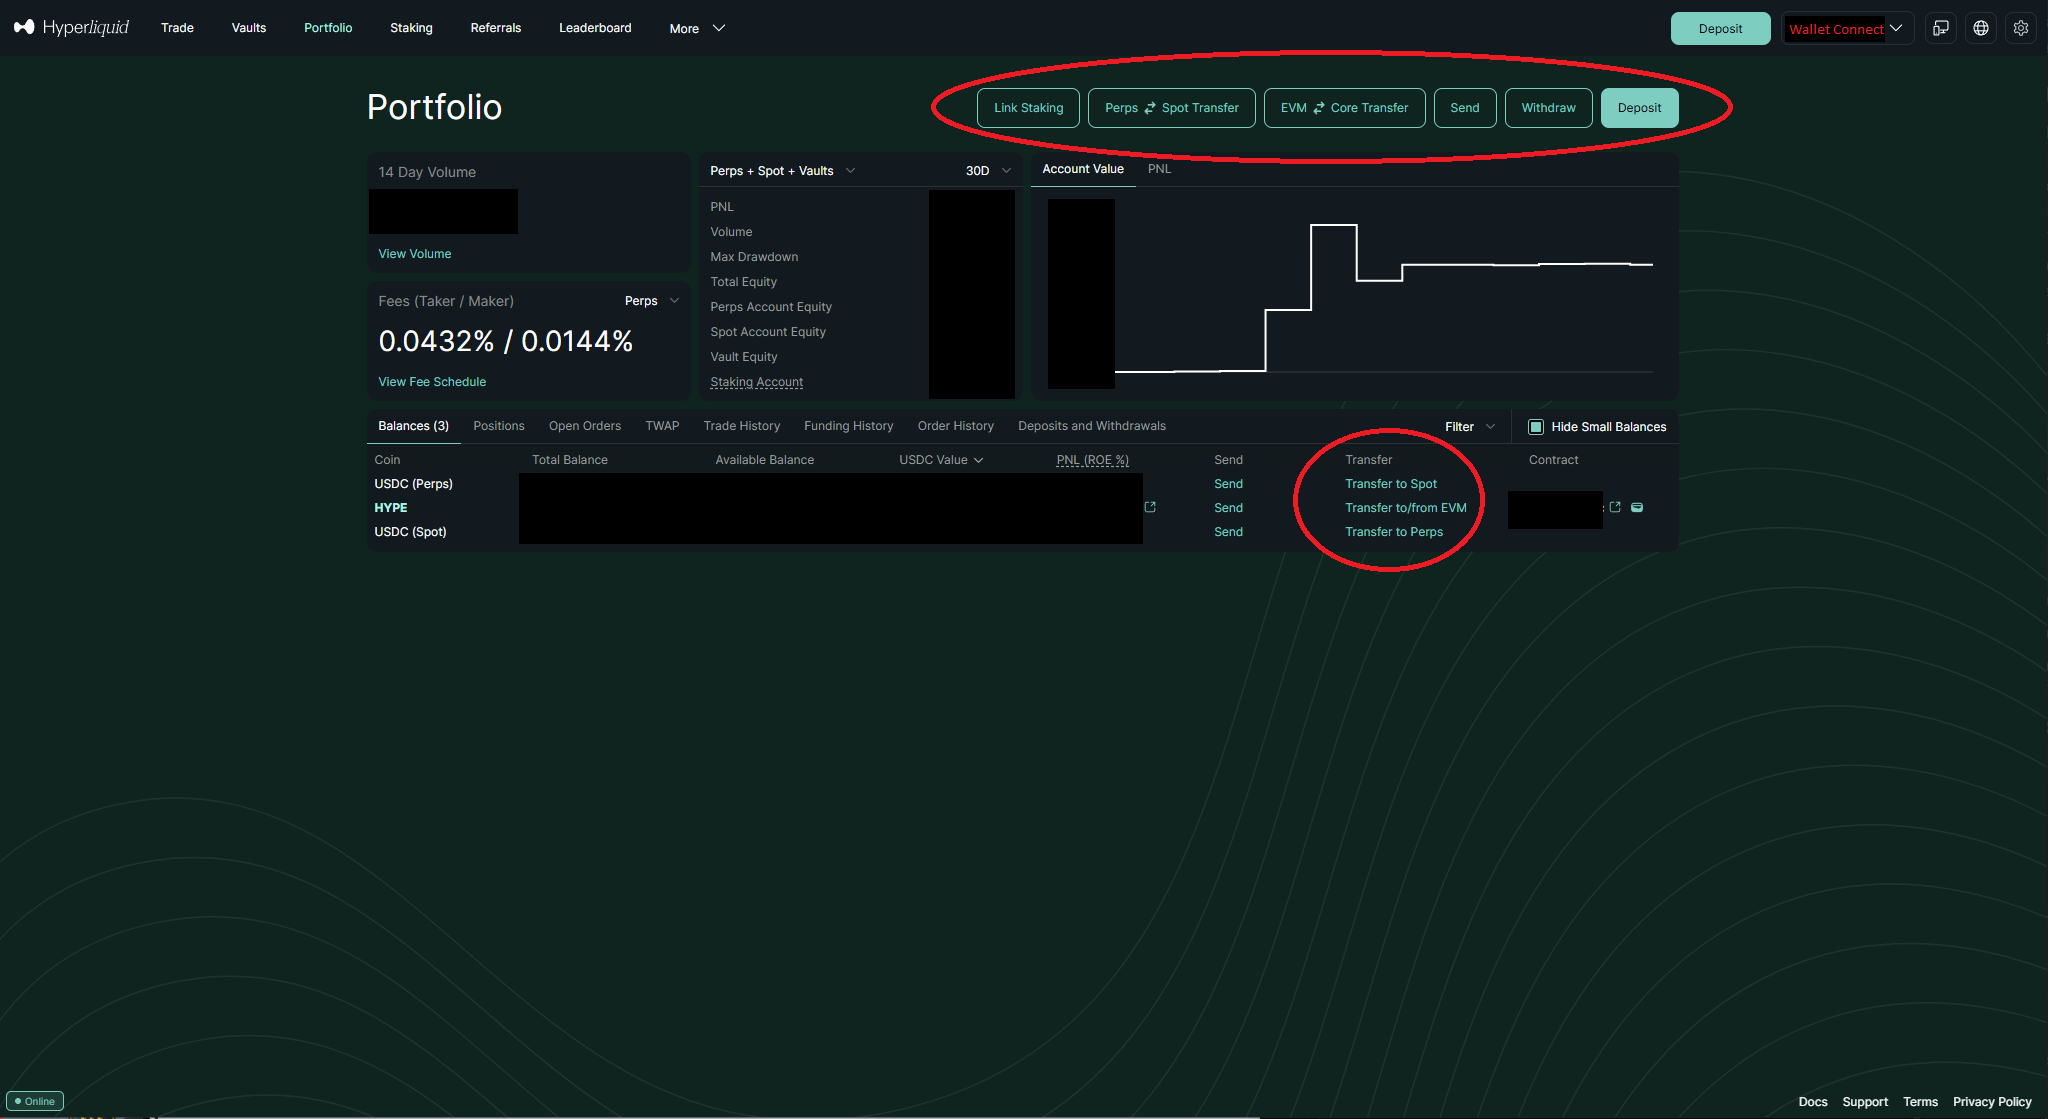Screen dimensions: 2048x1119
Task: Go to the Trade page
Action: (x=177, y=28)
